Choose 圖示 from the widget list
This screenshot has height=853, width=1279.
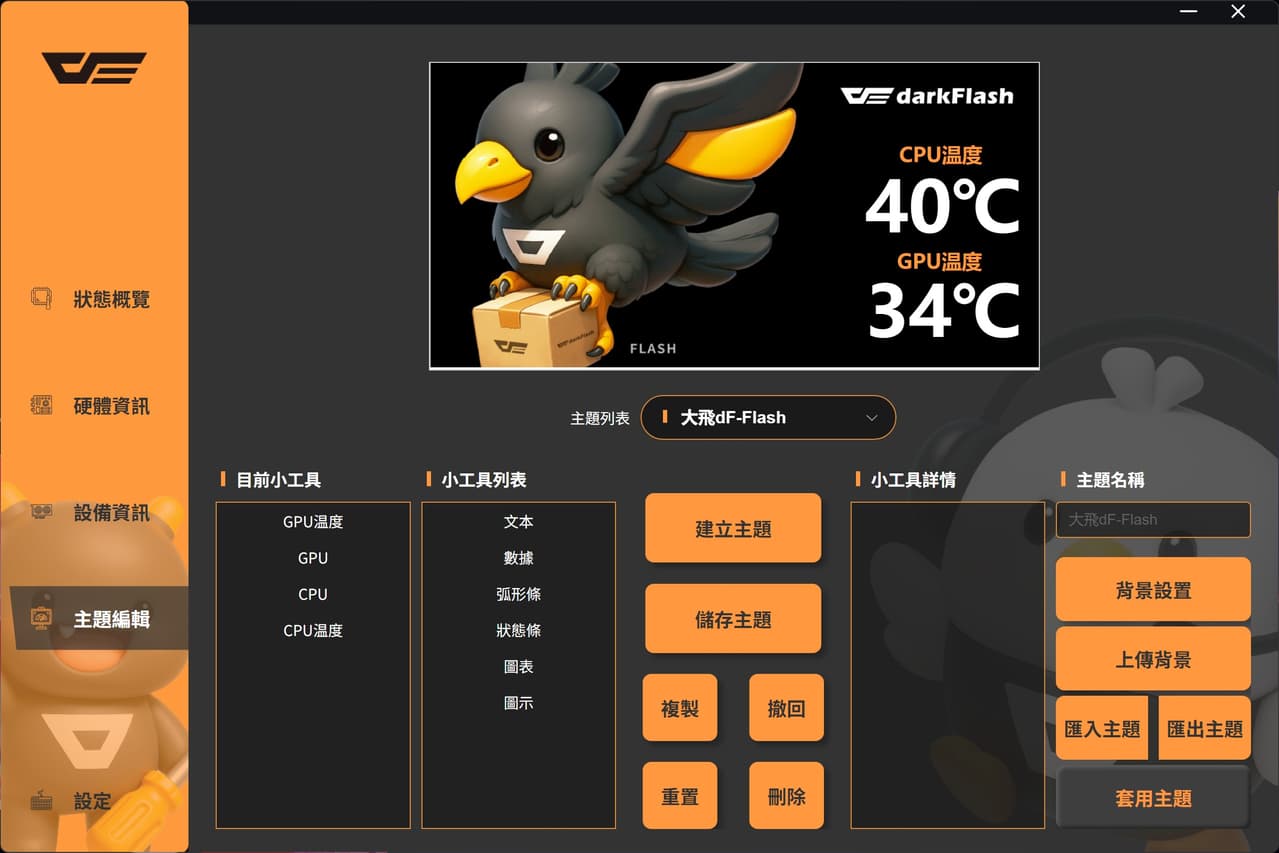[x=518, y=703]
